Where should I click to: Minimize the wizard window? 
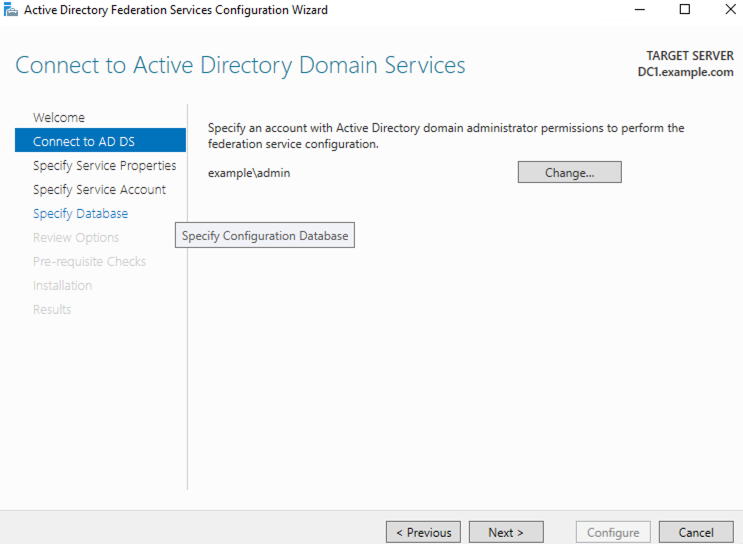640,9
